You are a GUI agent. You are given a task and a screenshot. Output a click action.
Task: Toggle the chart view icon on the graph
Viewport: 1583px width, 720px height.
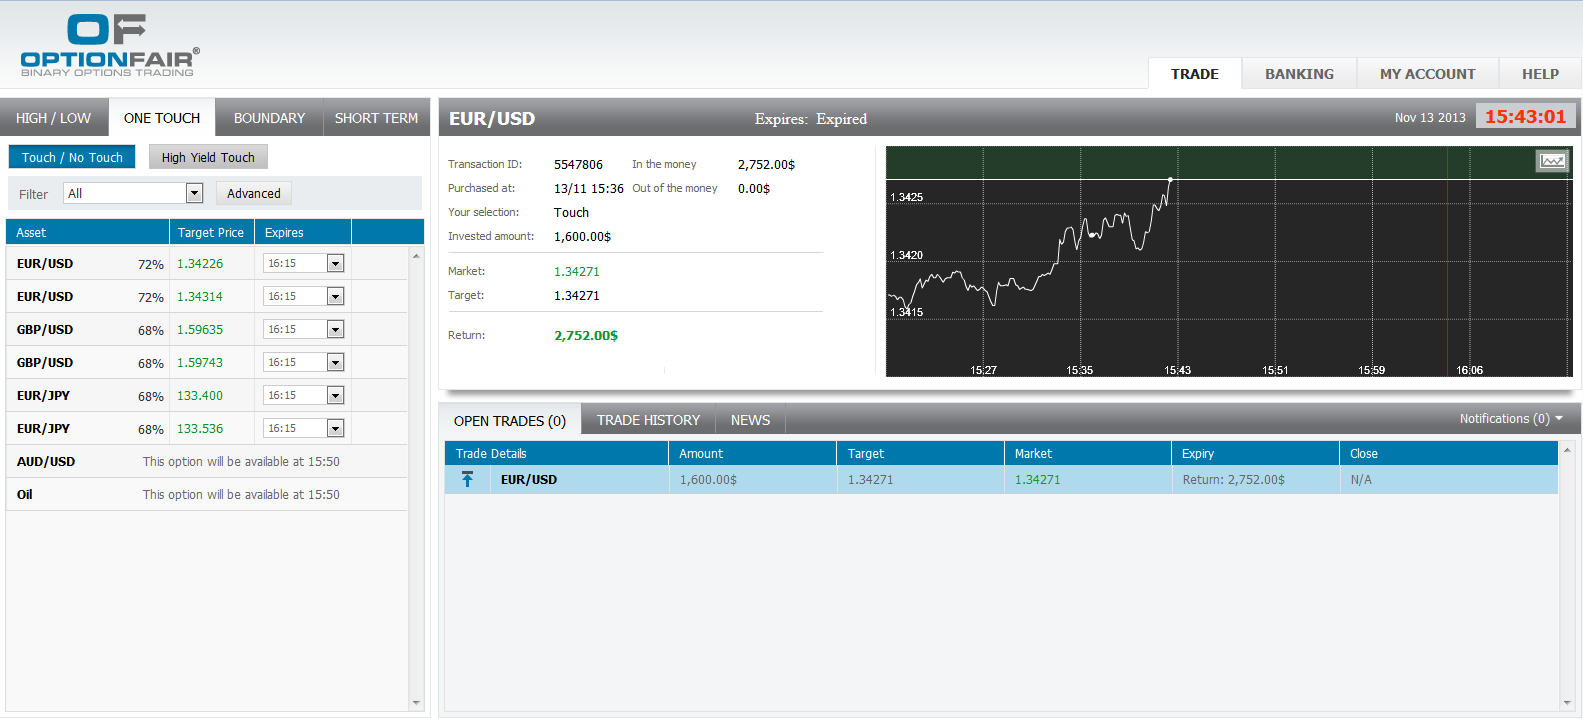tap(1552, 161)
